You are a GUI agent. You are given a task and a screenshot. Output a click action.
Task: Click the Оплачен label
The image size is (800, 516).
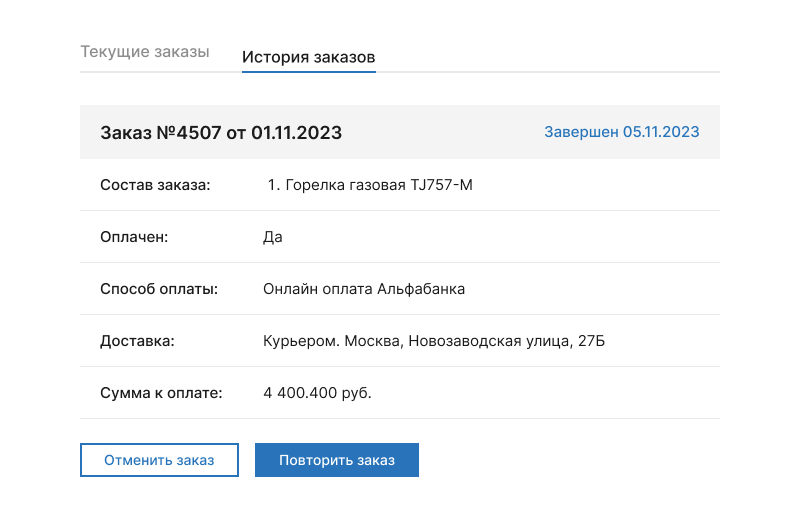coord(135,237)
